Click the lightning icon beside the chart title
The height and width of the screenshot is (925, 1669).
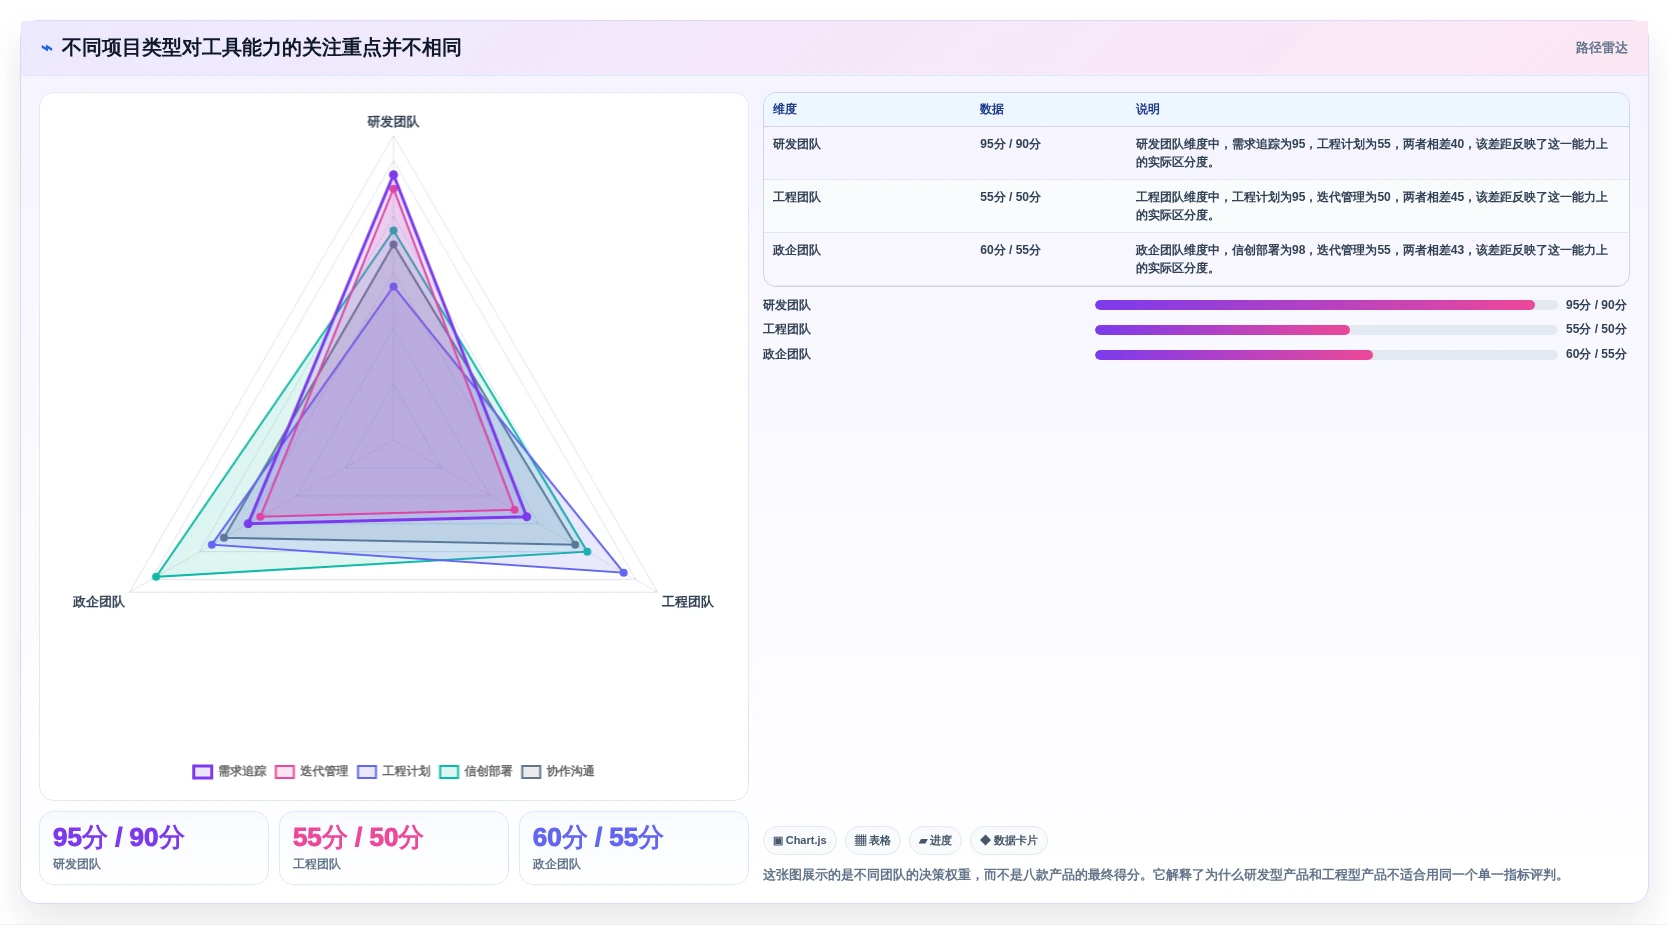pyautogui.click(x=46, y=48)
